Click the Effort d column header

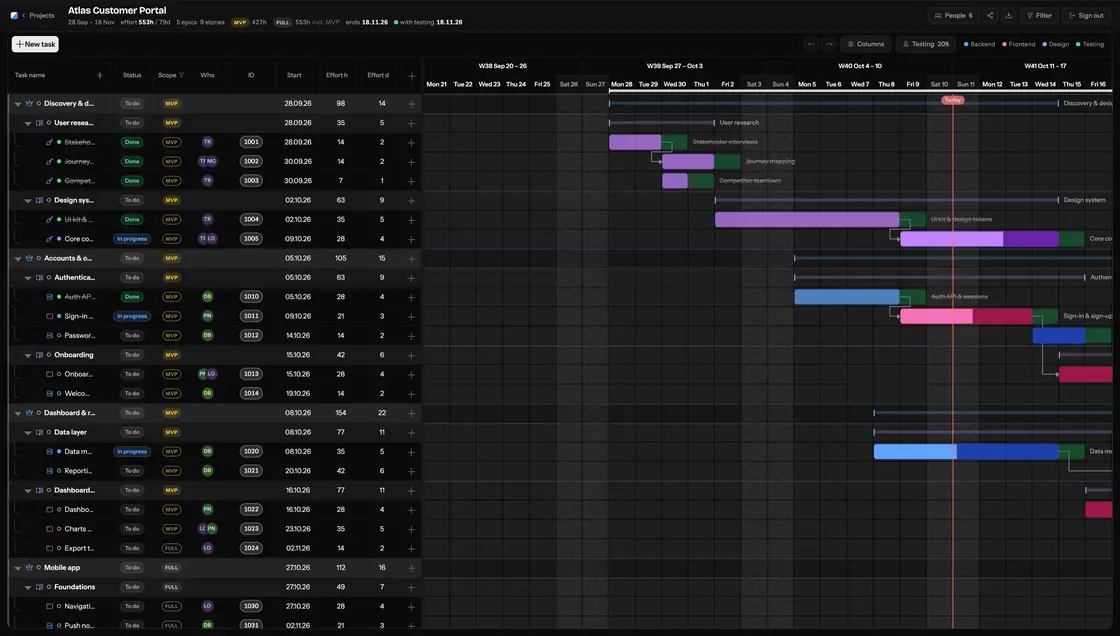[378, 75]
